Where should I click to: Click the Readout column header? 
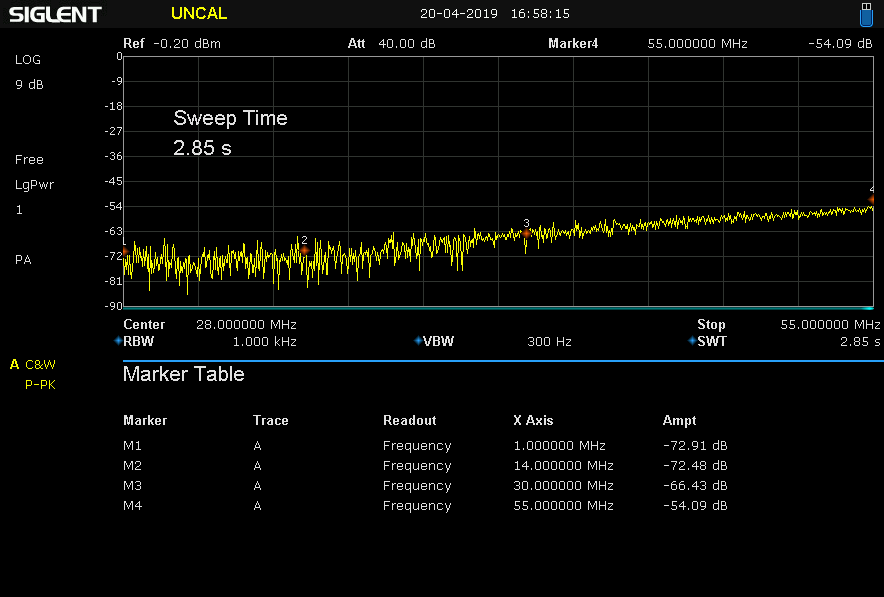point(409,421)
